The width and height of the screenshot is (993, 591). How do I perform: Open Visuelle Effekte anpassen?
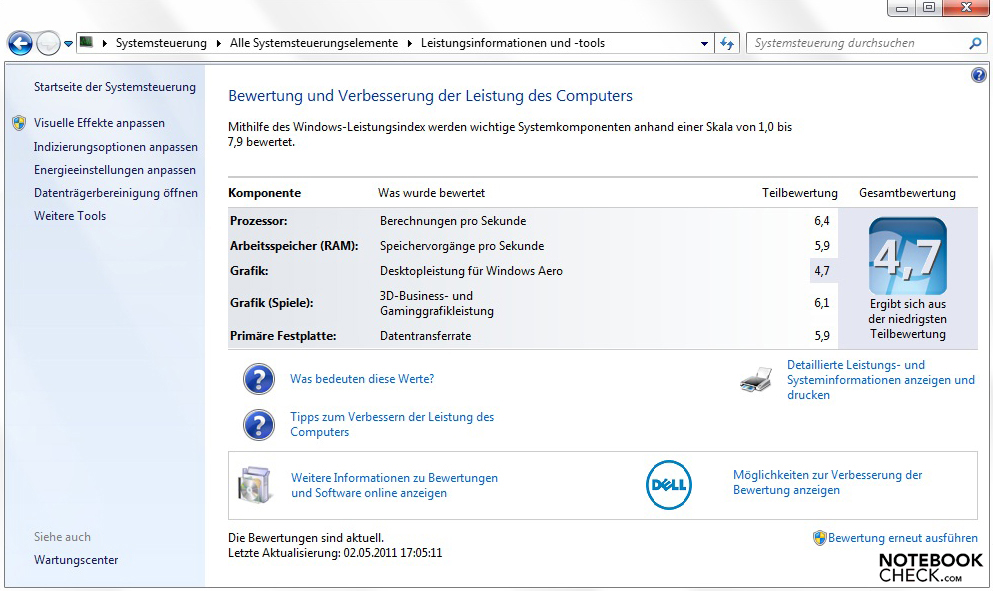click(99, 123)
